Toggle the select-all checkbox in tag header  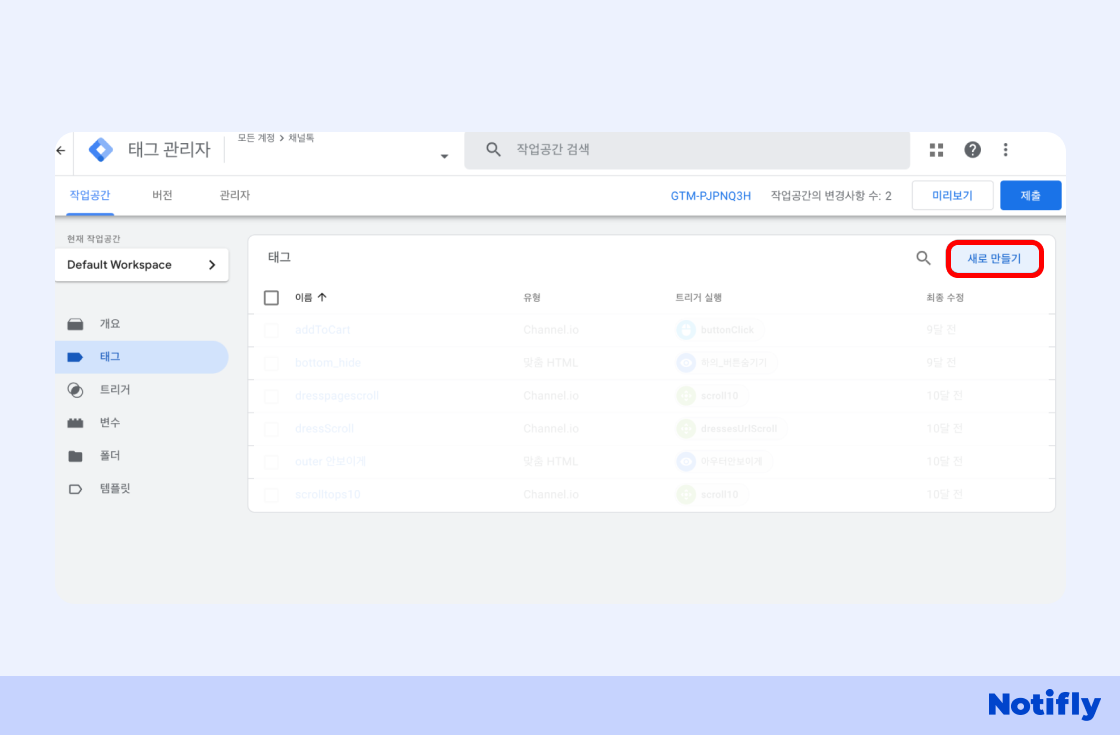point(271,298)
